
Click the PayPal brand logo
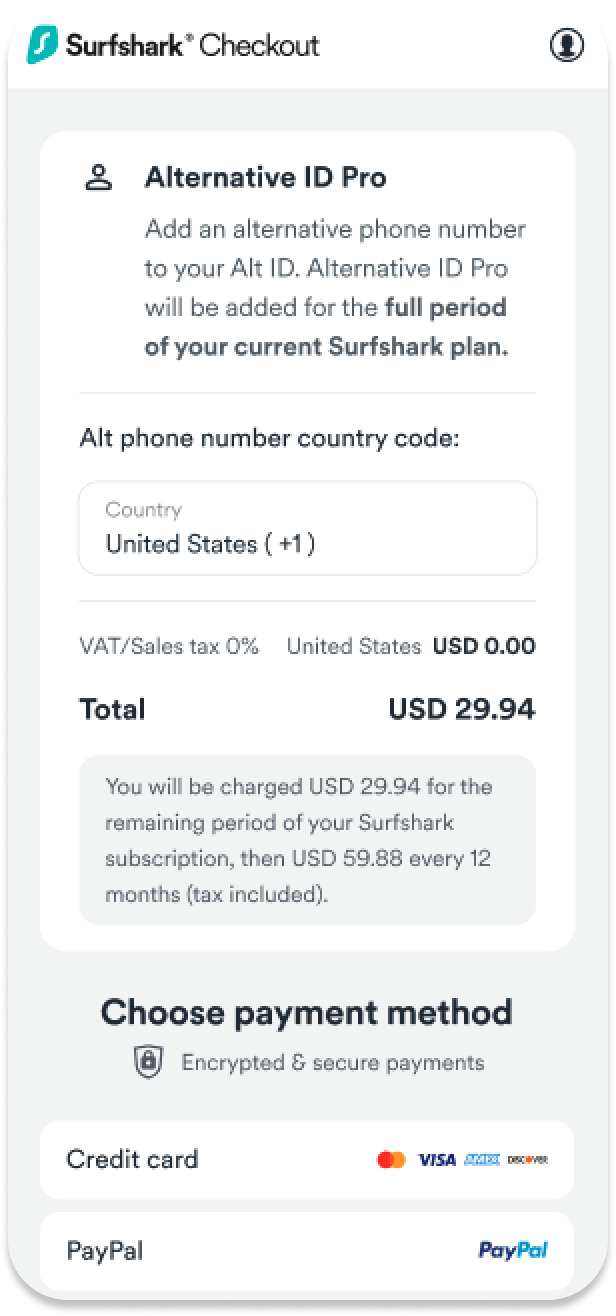pos(512,1250)
